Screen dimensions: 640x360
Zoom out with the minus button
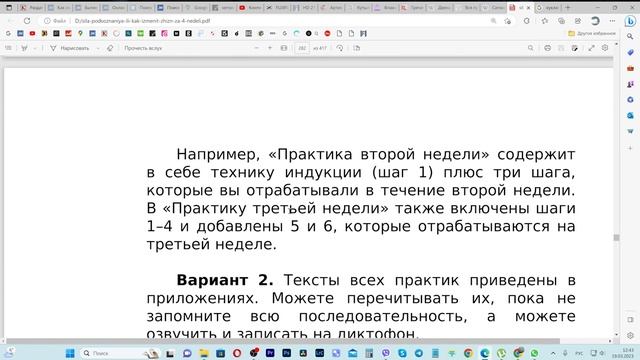pyautogui.click(x=256, y=48)
